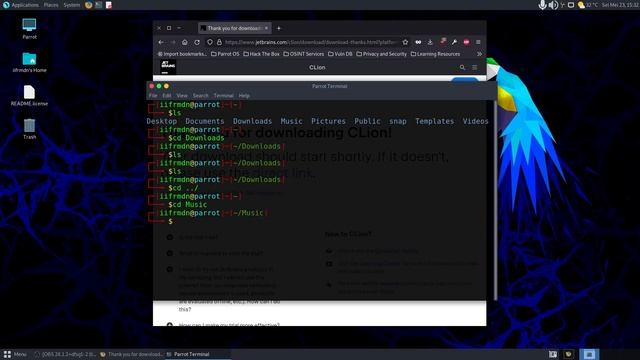Launch terminal from the top panel launcher

[99, 5]
